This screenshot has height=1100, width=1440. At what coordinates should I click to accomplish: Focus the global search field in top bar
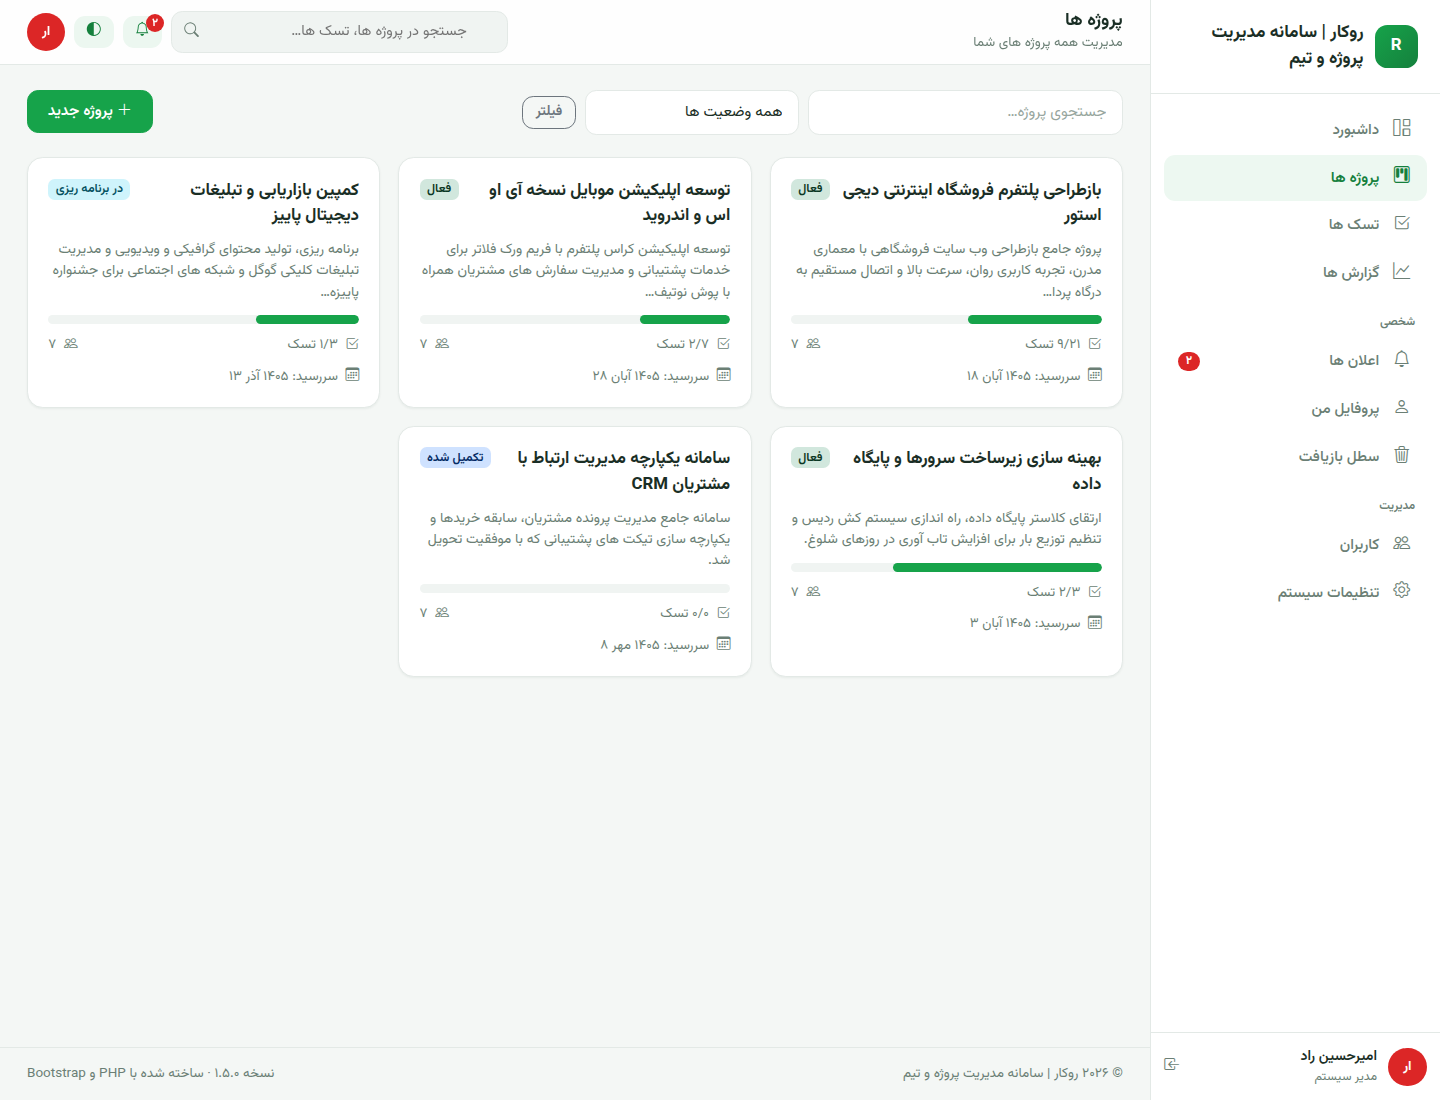(340, 31)
